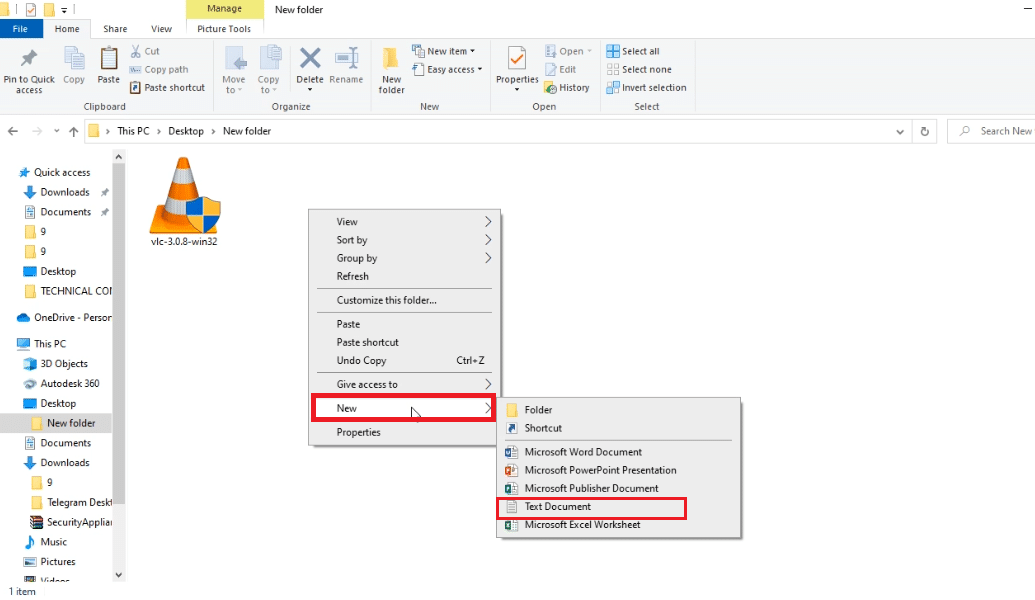Select Quick access in navigation pane
This screenshot has width=1035, height=600.
pos(61,172)
